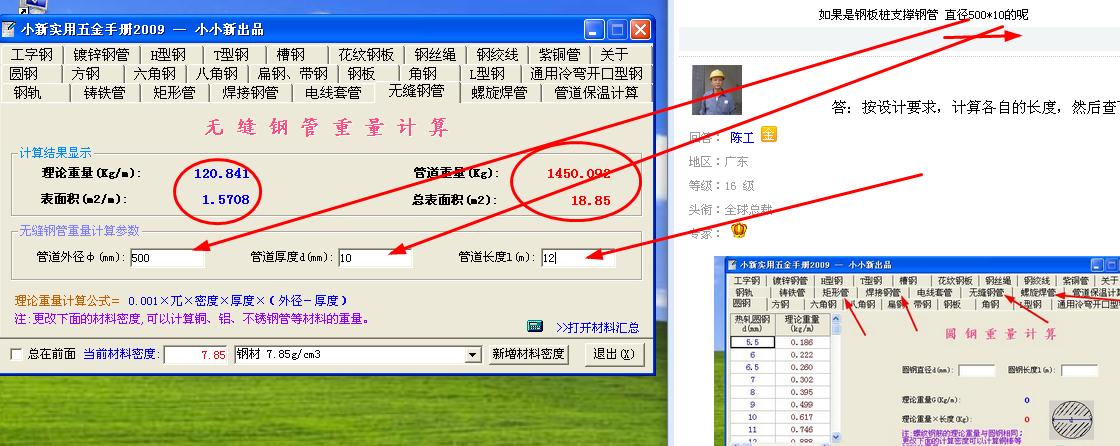Click the calculator icon beside 打开材料汇总
Screen dimensions: 1120x446
point(534,326)
